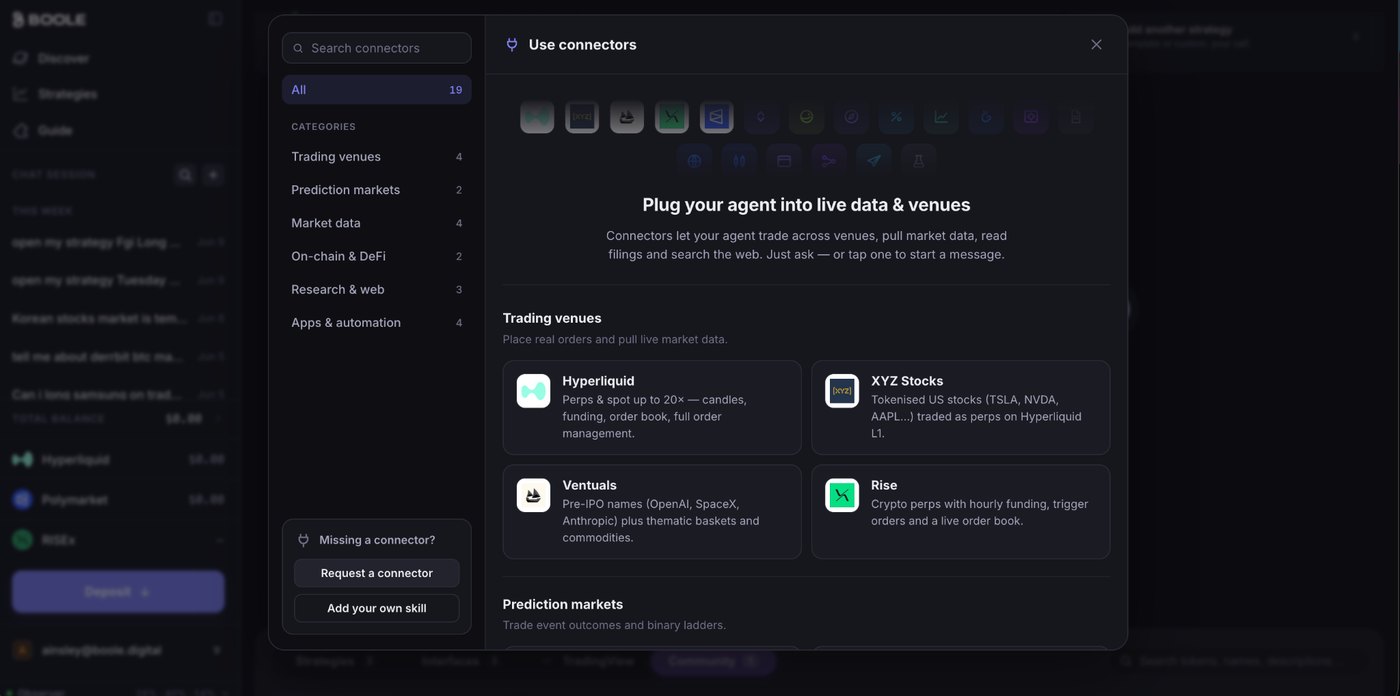Image resolution: width=1400 pixels, height=696 pixels.
Task: Click the scissors-style workflow connector icon
Action: pyautogui.click(x=829, y=160)
